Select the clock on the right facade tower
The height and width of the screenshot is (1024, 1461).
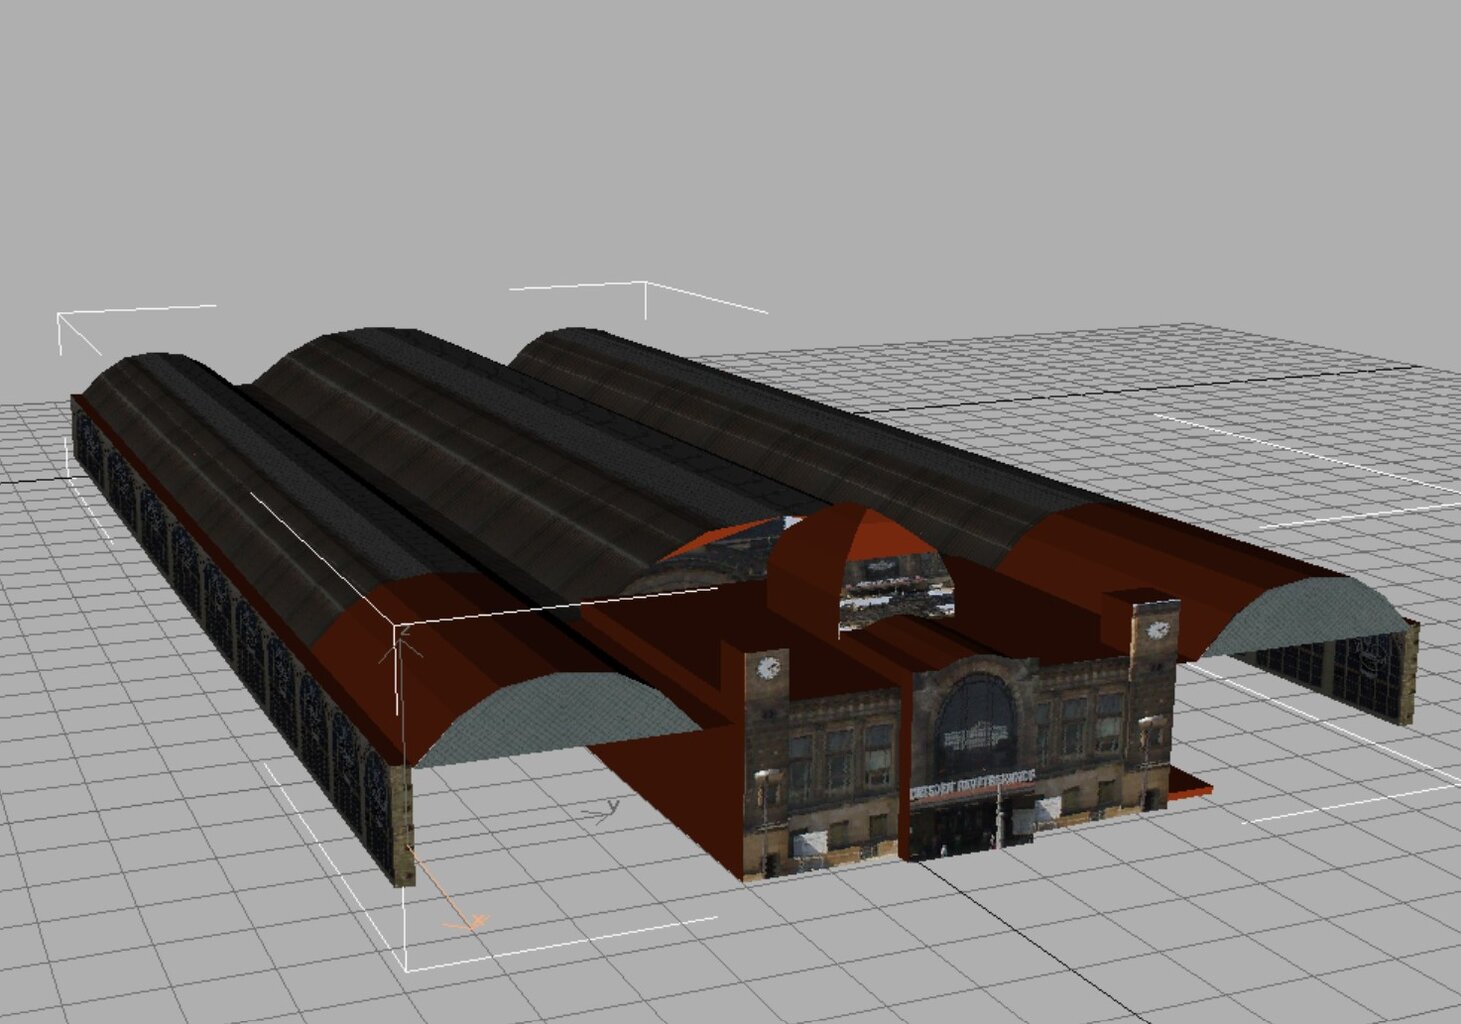point(1157,630)
